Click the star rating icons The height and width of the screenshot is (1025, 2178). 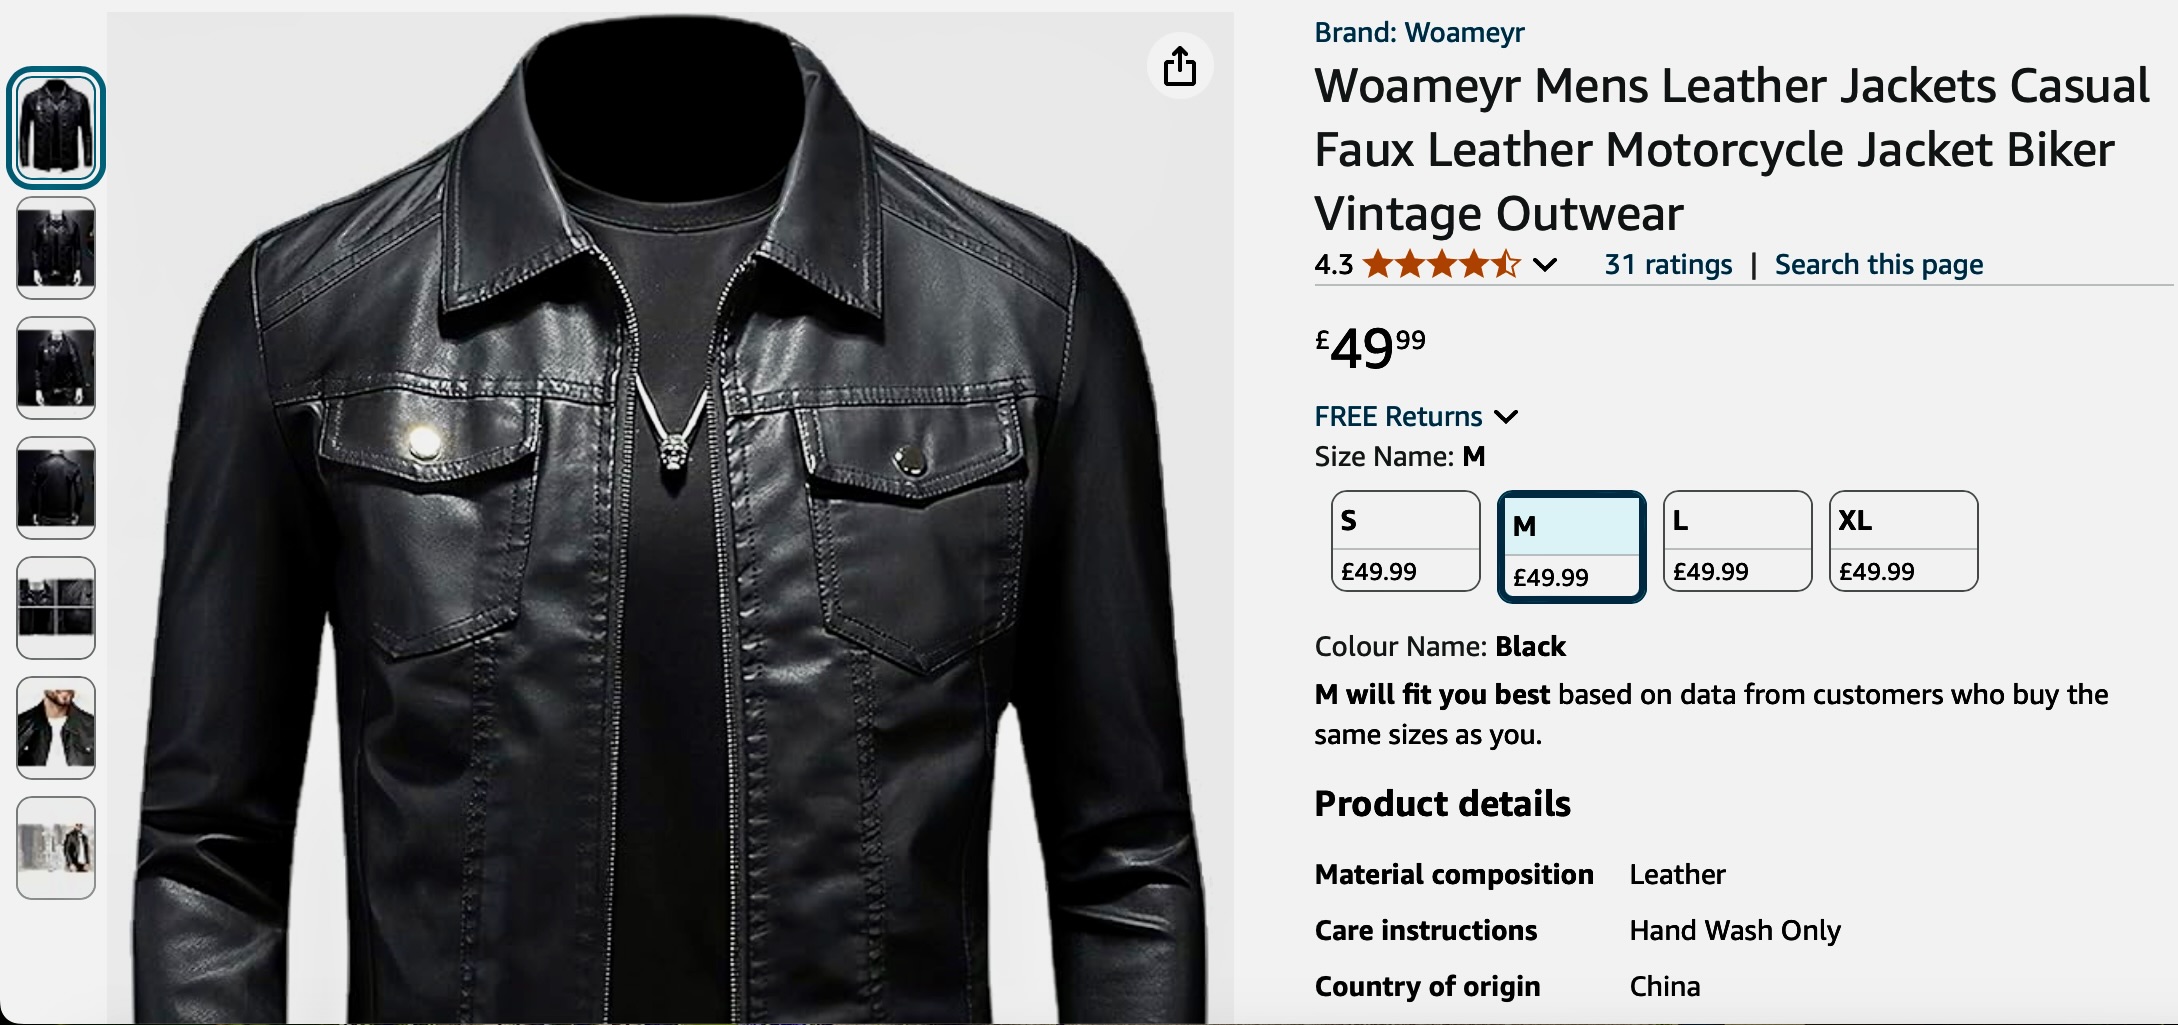1440,265
